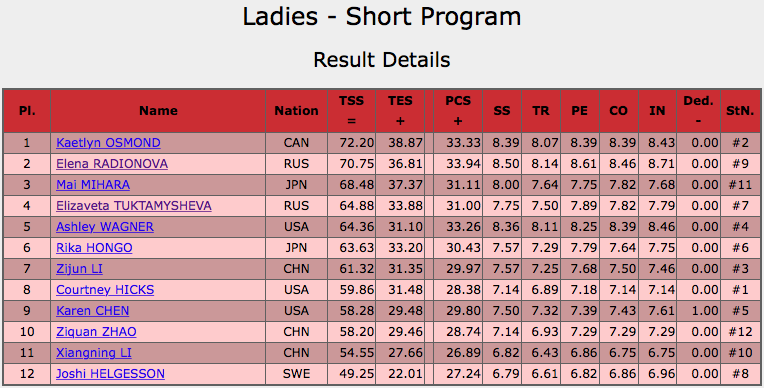This screenshot has width=764, height=388.
Task: Click the Joshi HELGESSON link
Action: 111,373
